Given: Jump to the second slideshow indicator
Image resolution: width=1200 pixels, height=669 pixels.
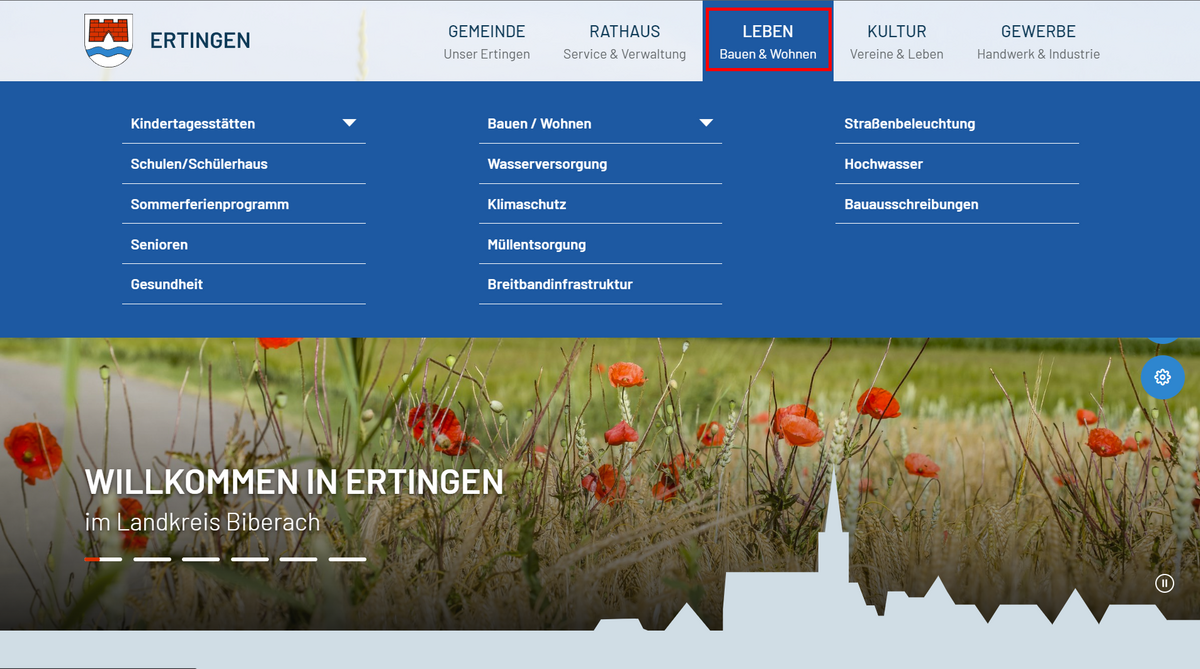Looking at the screenshot, I should [152, 559].
